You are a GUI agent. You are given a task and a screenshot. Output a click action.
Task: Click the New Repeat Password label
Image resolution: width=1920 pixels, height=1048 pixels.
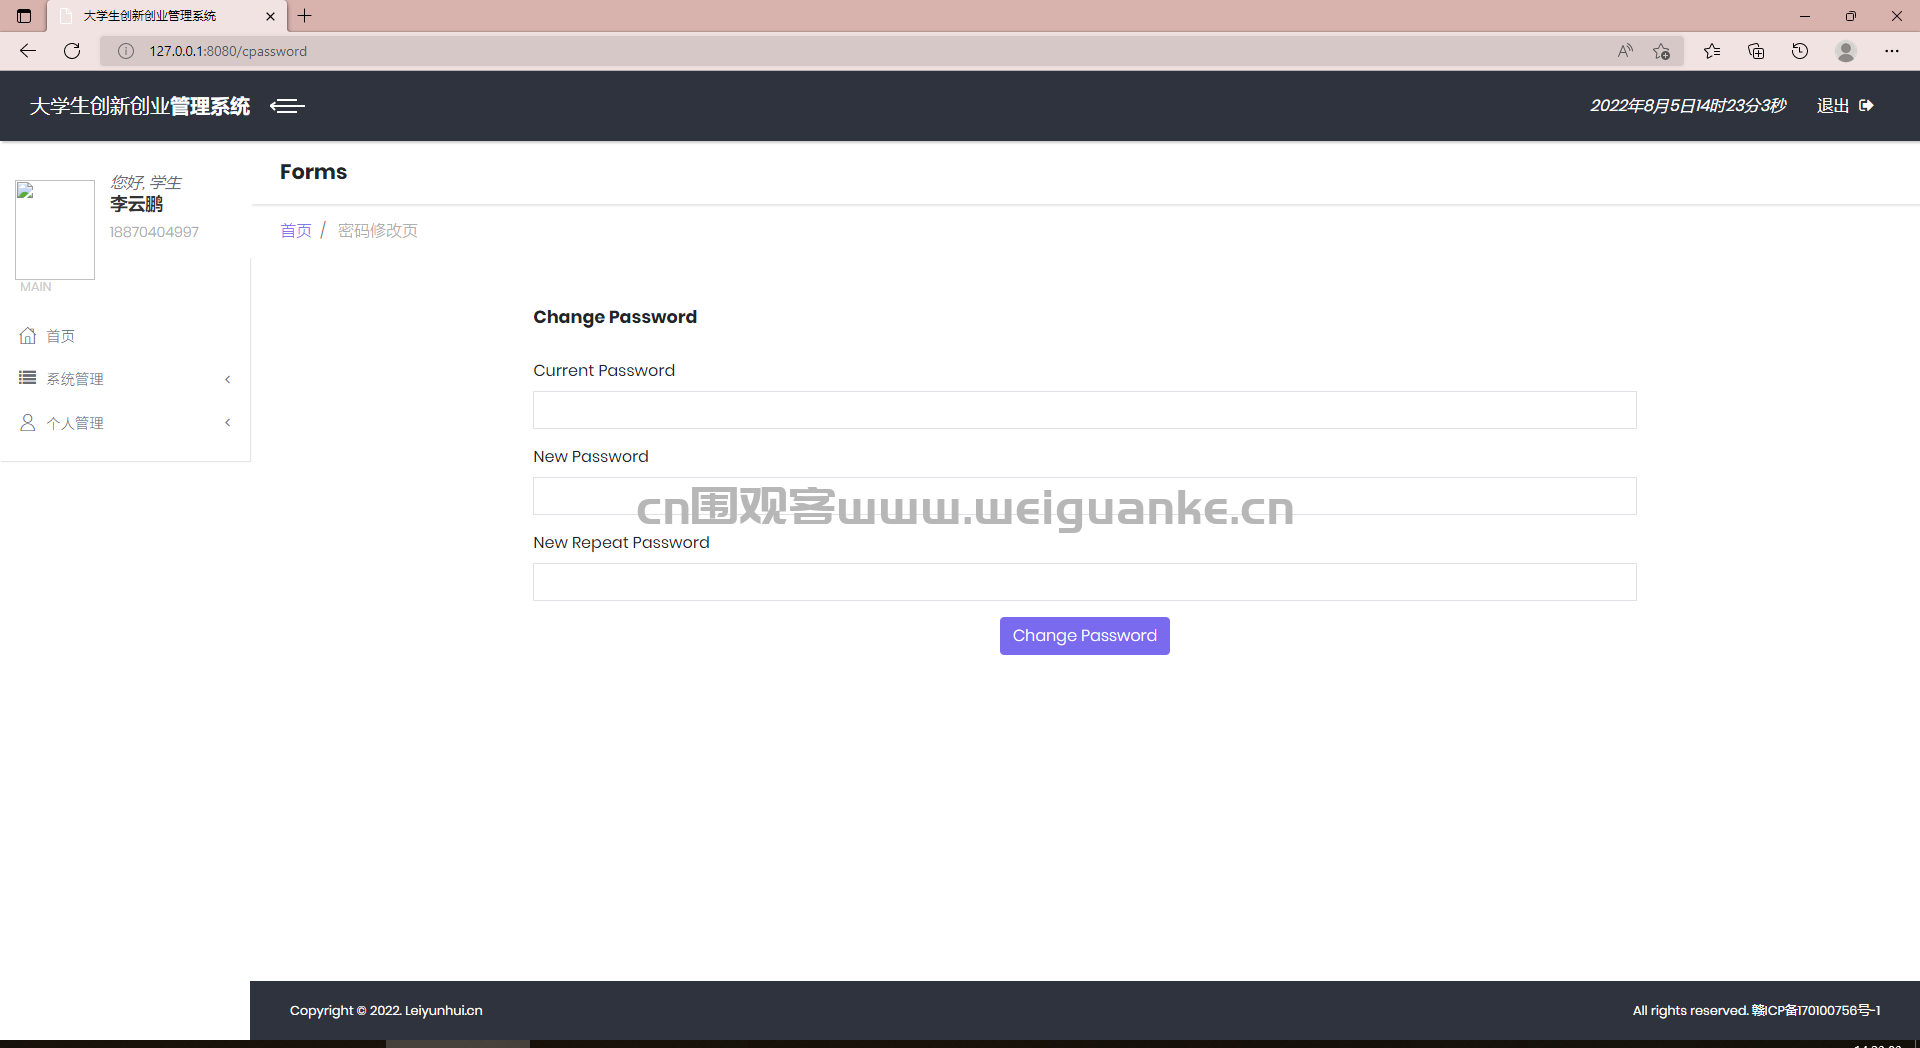621,543
